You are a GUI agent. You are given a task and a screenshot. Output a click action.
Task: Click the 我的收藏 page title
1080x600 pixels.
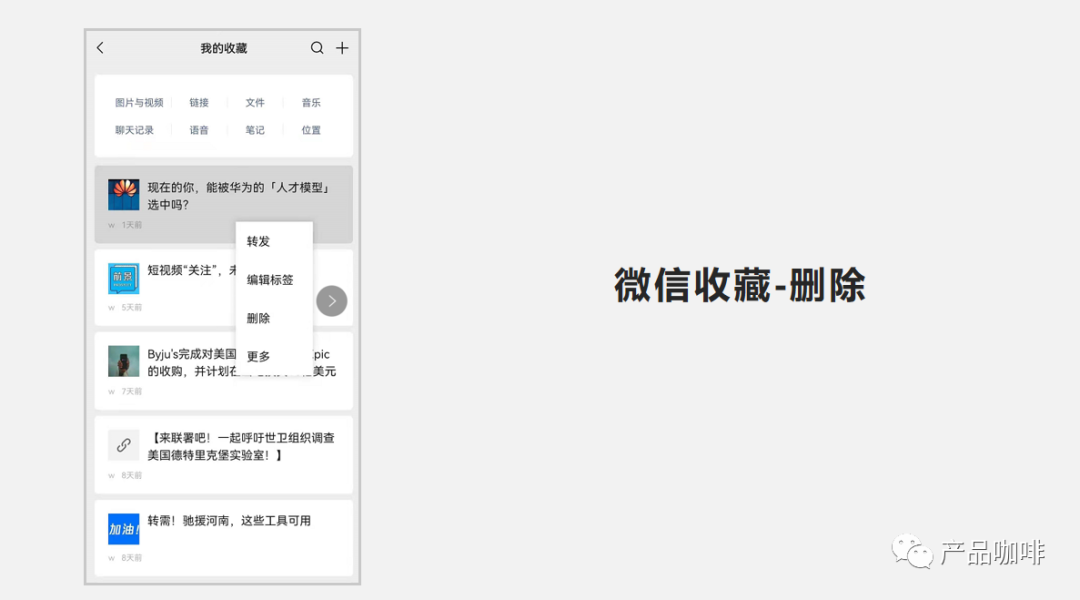(224, 48)
